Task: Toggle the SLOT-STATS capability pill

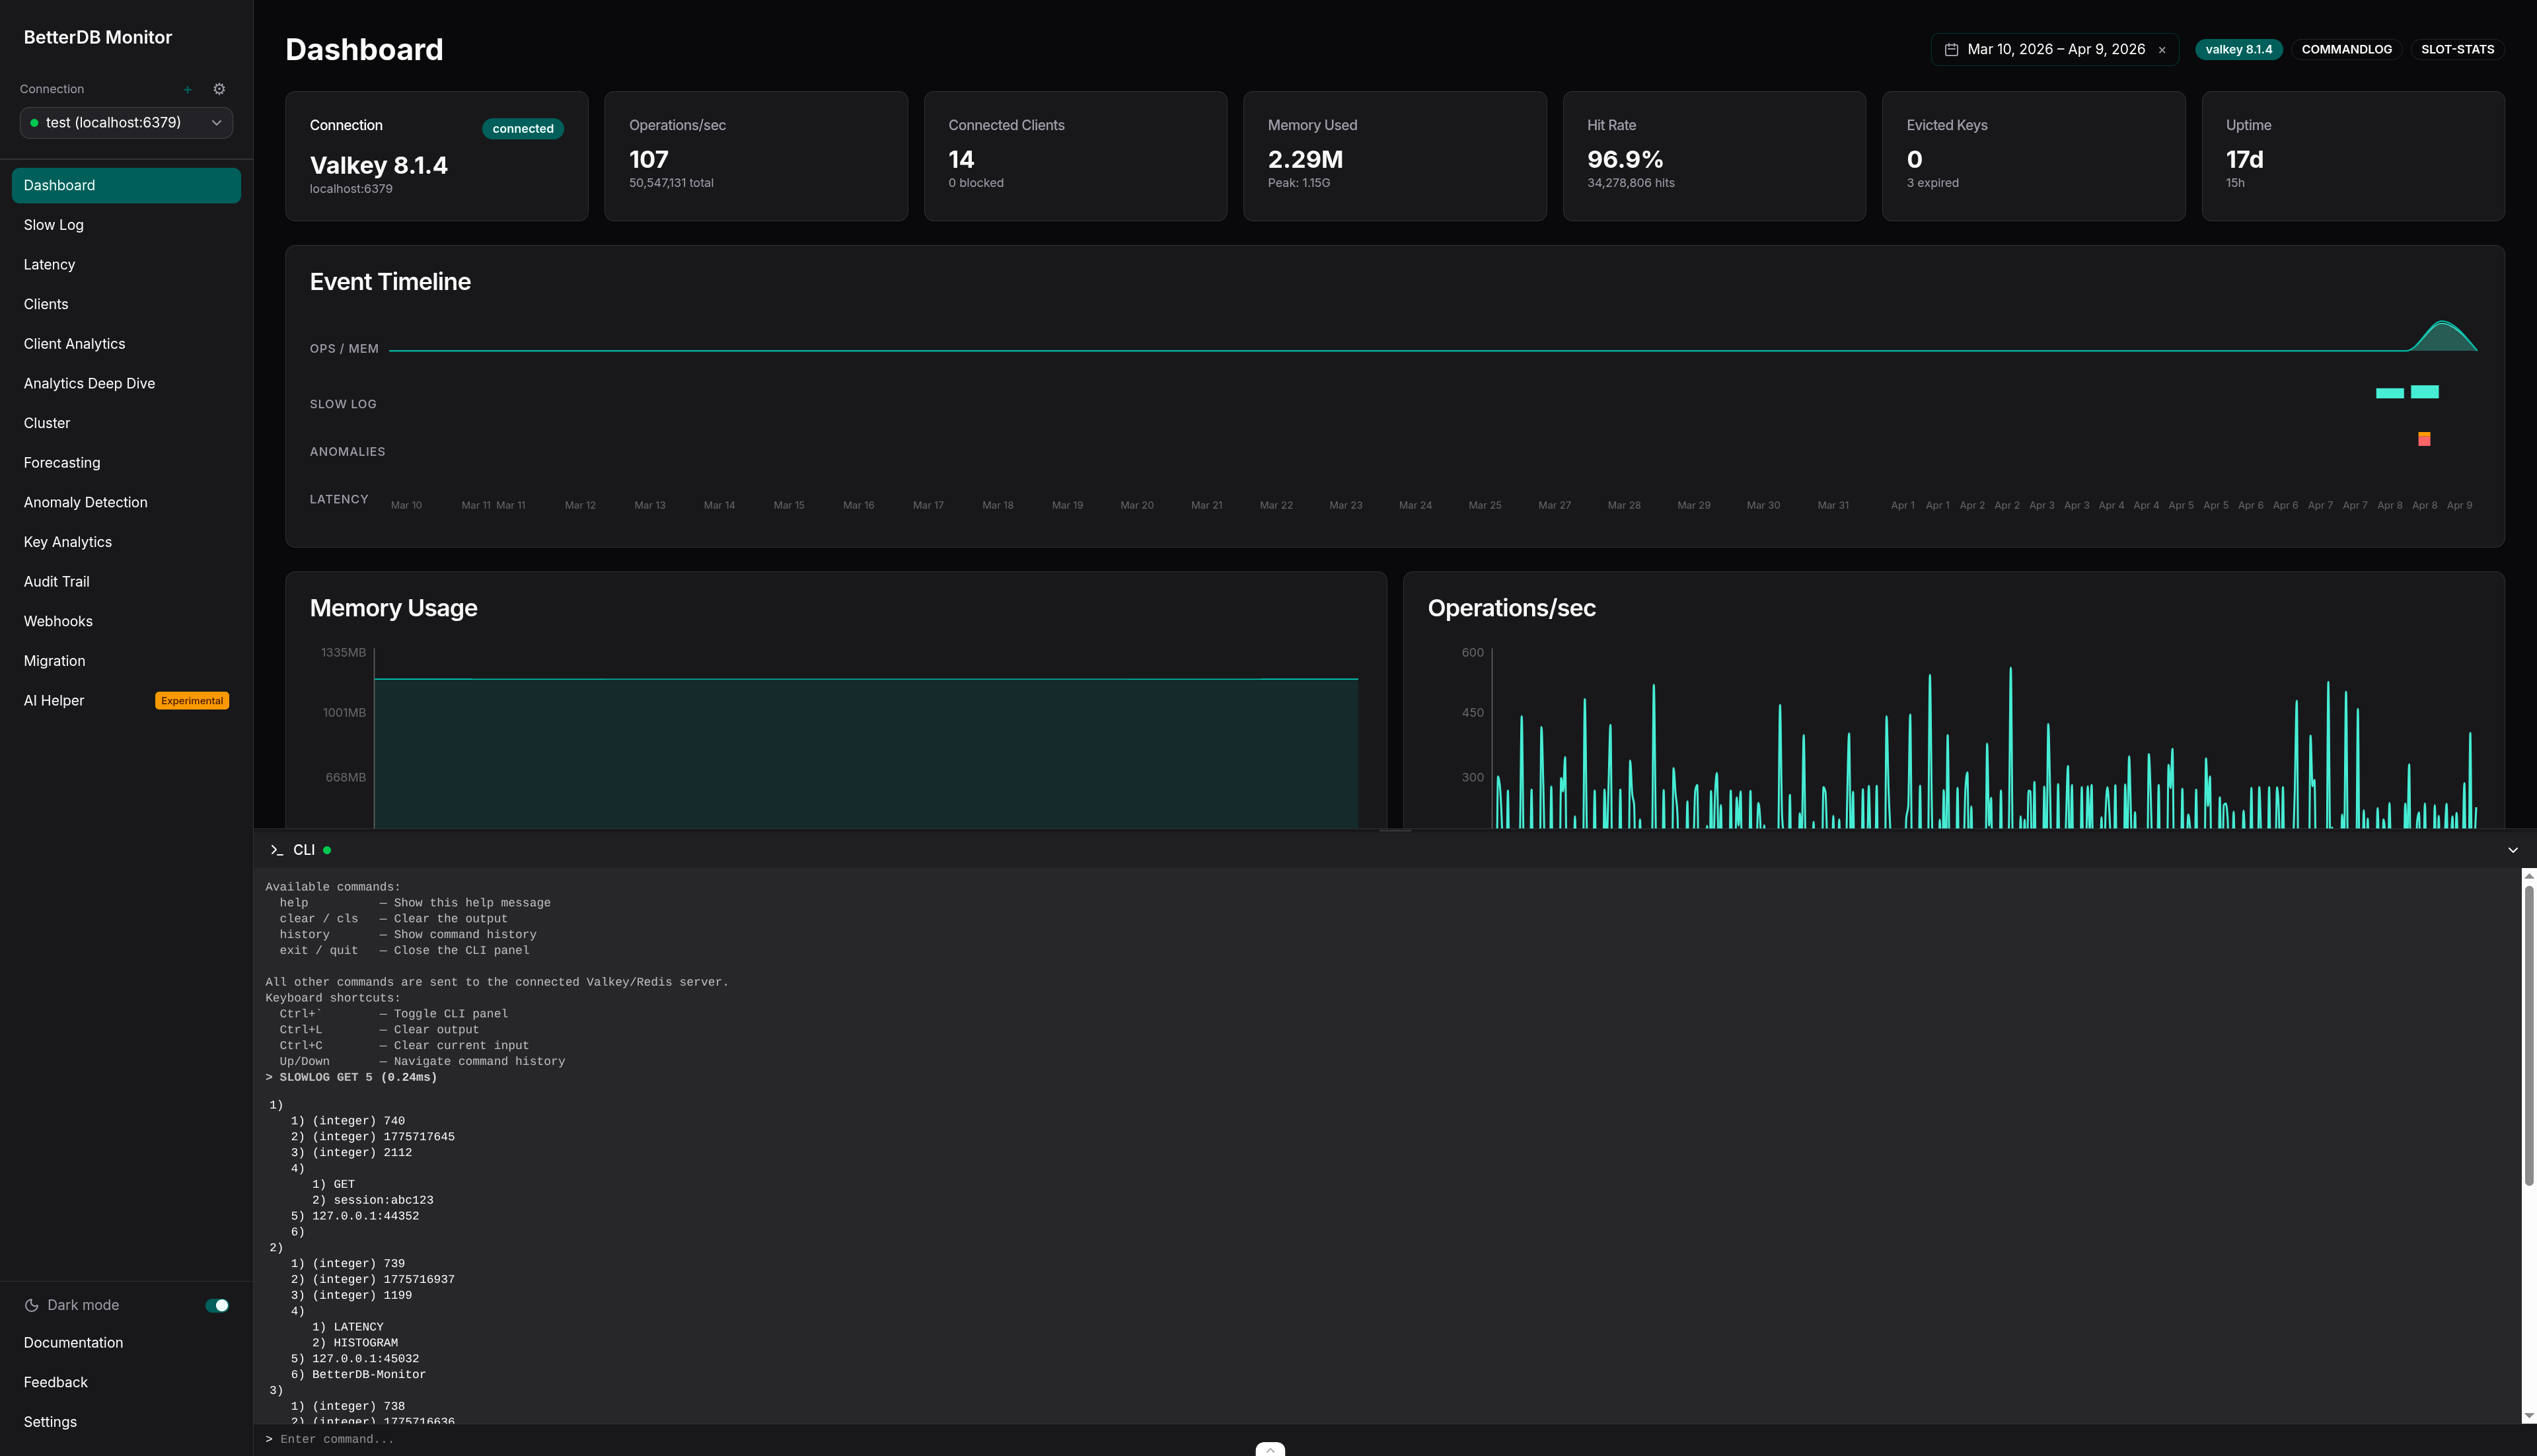Action: [2458, 49]
